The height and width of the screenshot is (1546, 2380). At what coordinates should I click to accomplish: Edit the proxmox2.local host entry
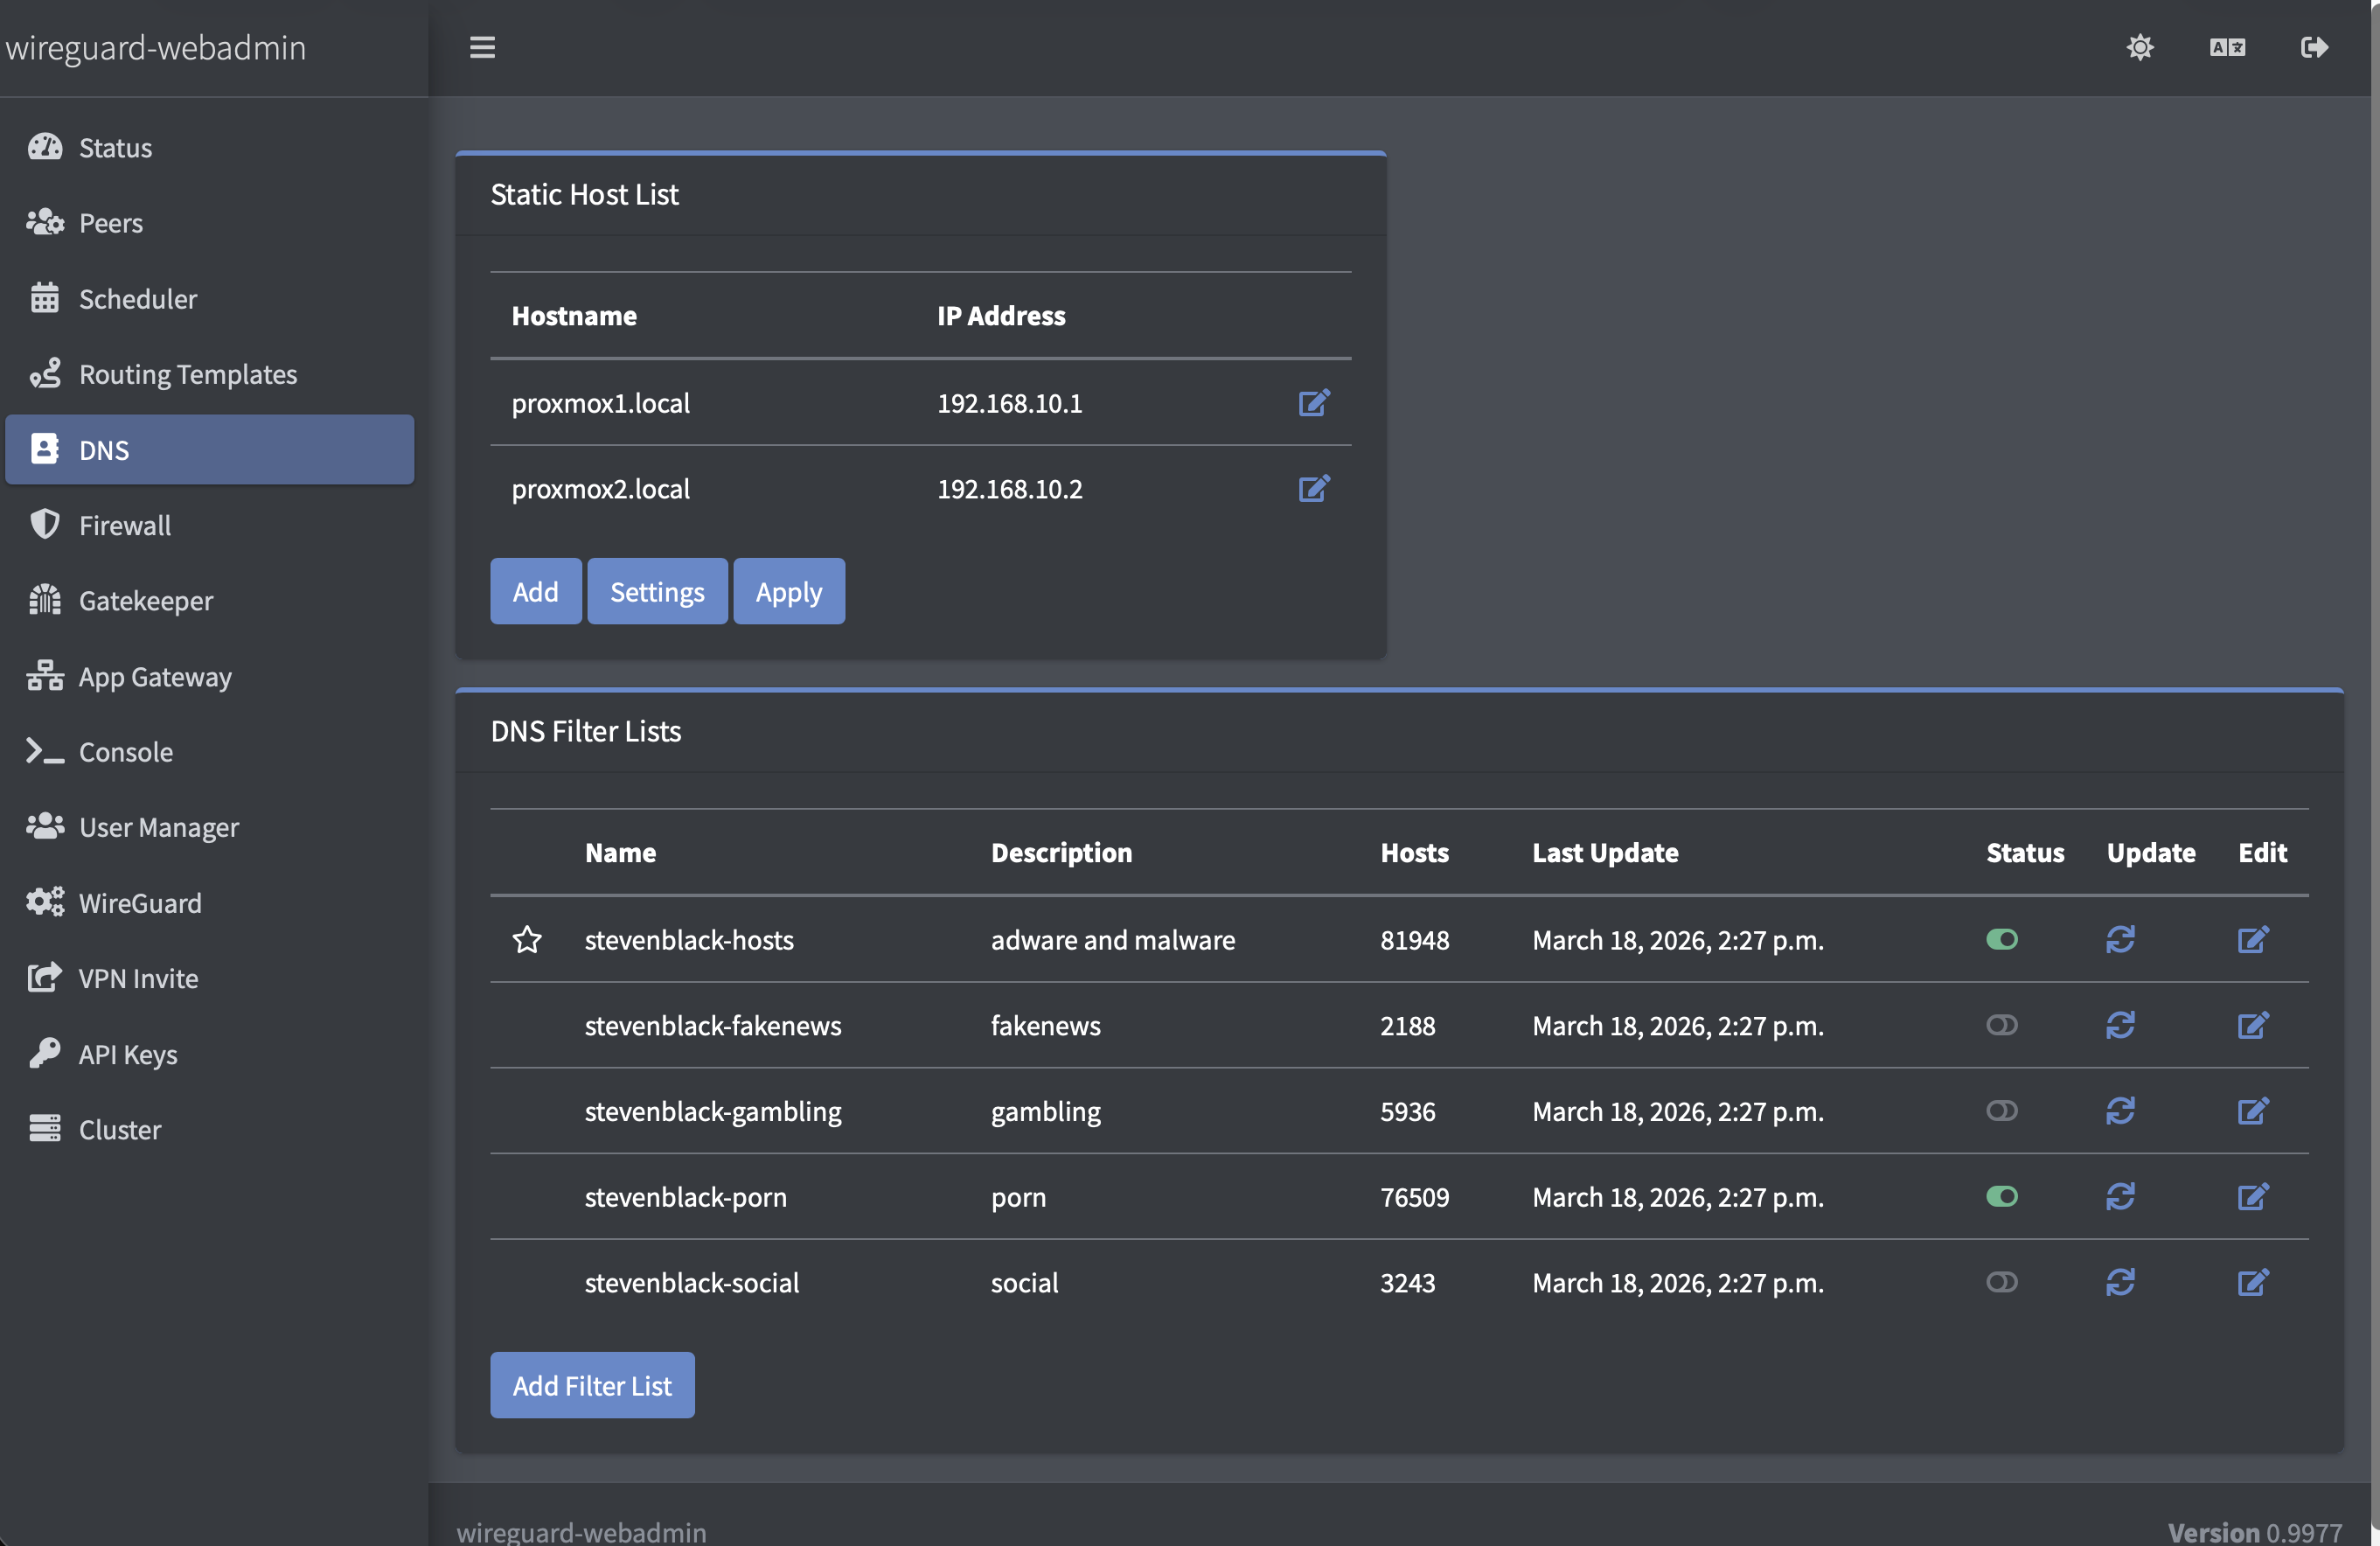click(1314, 489)
